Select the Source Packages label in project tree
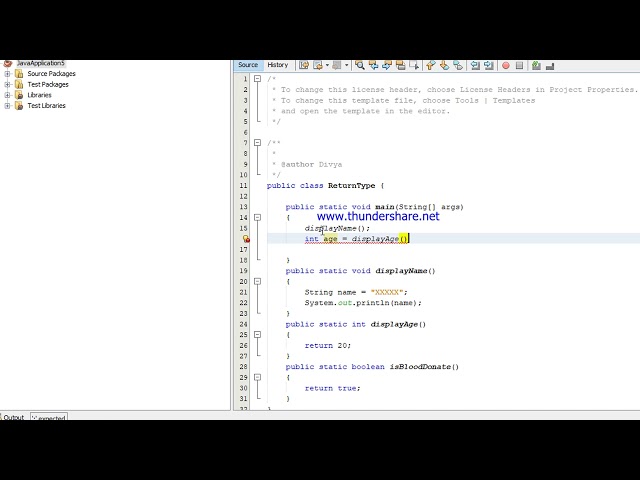The height and width of the screenshot is (480, 640). coord(51,73)
